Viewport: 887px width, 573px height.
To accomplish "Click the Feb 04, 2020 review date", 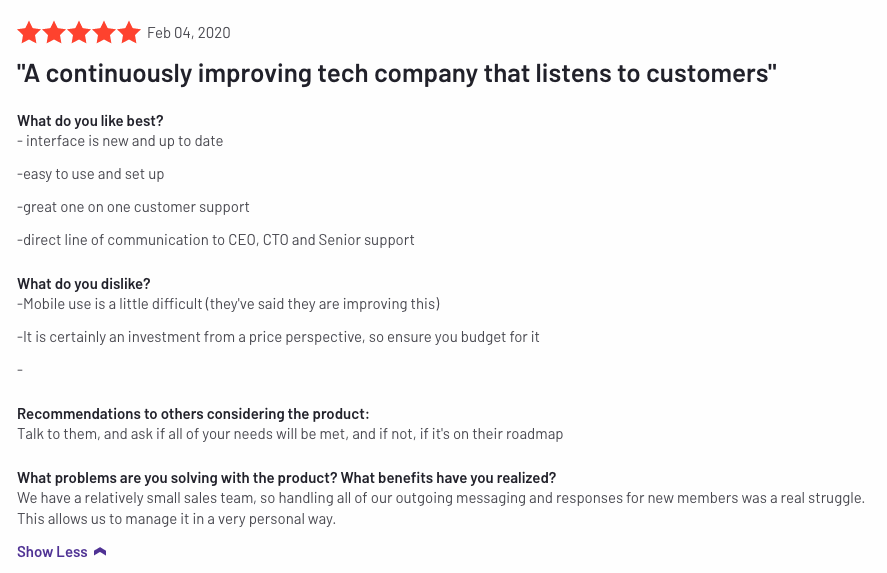I will coord(188,33).
